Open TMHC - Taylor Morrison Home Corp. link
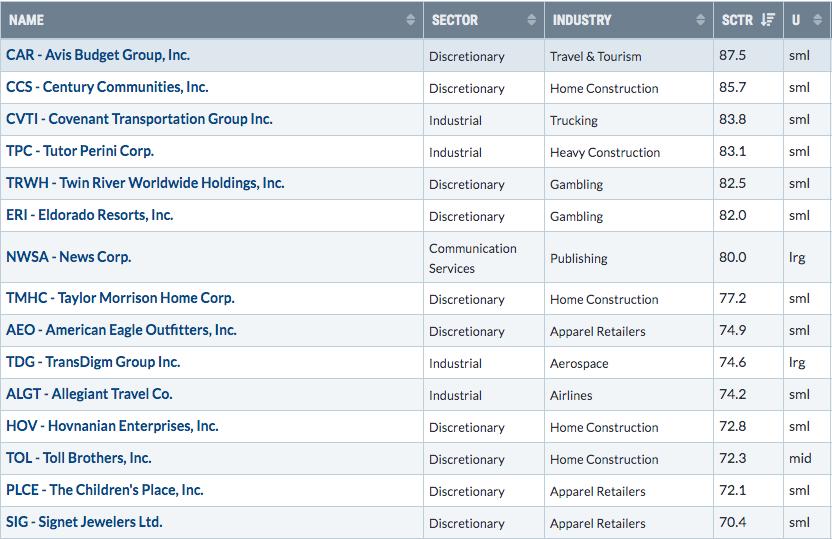Image resolution: width=832 pixels, height=539 pixels. tap(120, 298)
